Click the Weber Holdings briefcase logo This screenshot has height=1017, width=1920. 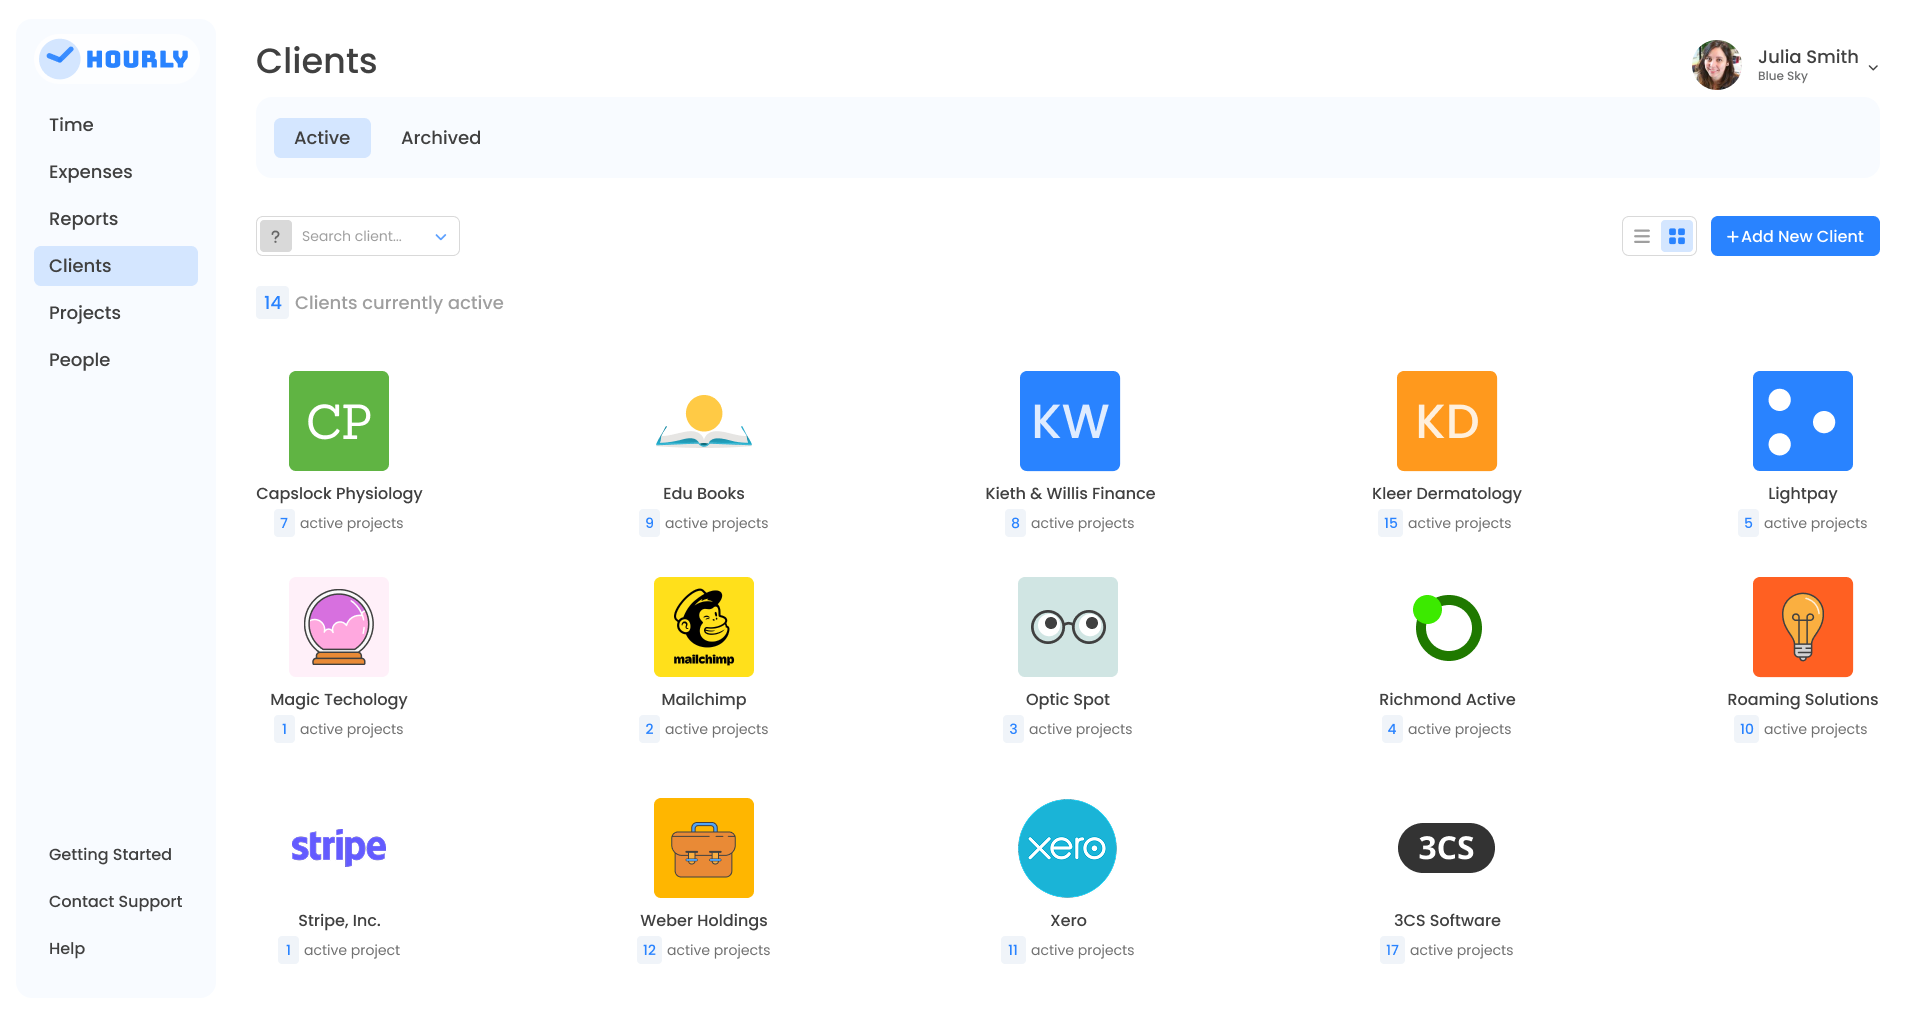click(x=704, y=848)
